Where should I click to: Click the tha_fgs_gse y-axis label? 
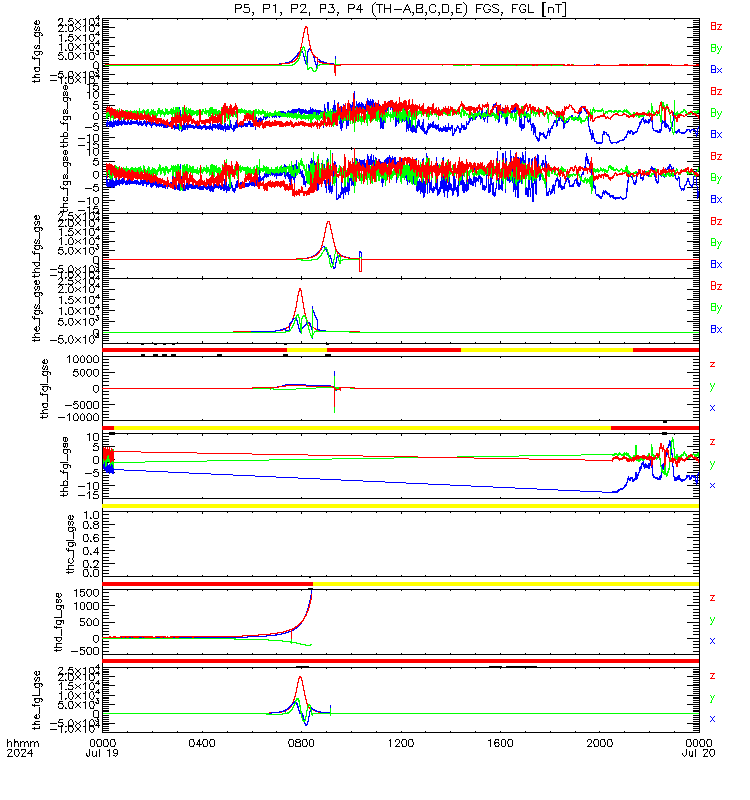point(36,51)
